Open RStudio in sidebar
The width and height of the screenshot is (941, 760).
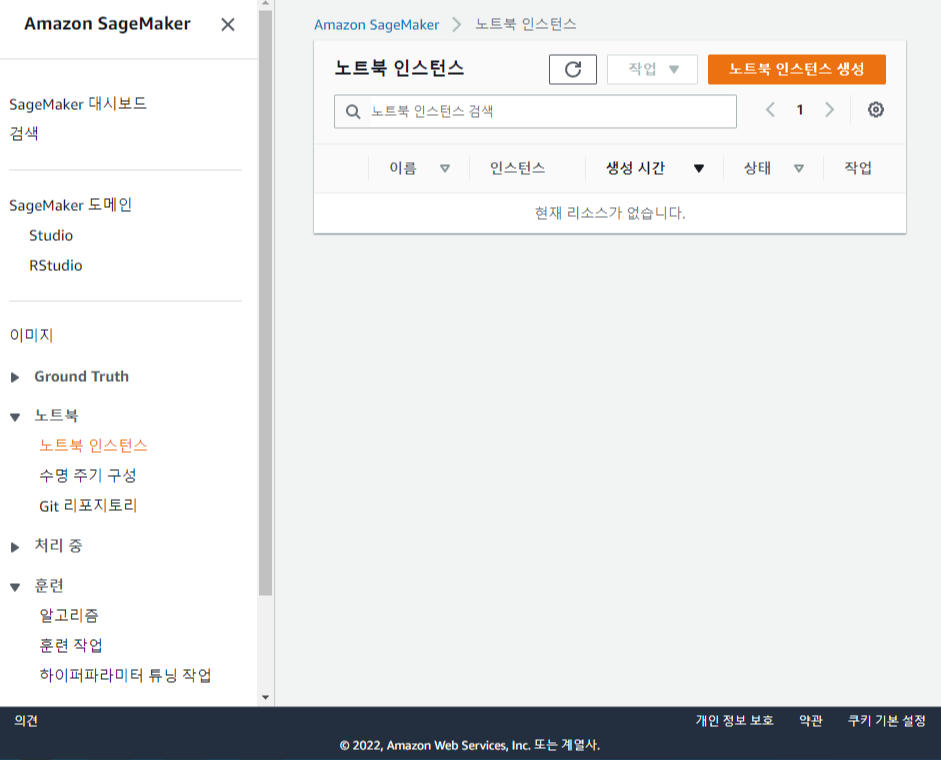pyautogui.click(x=56, y=265)
